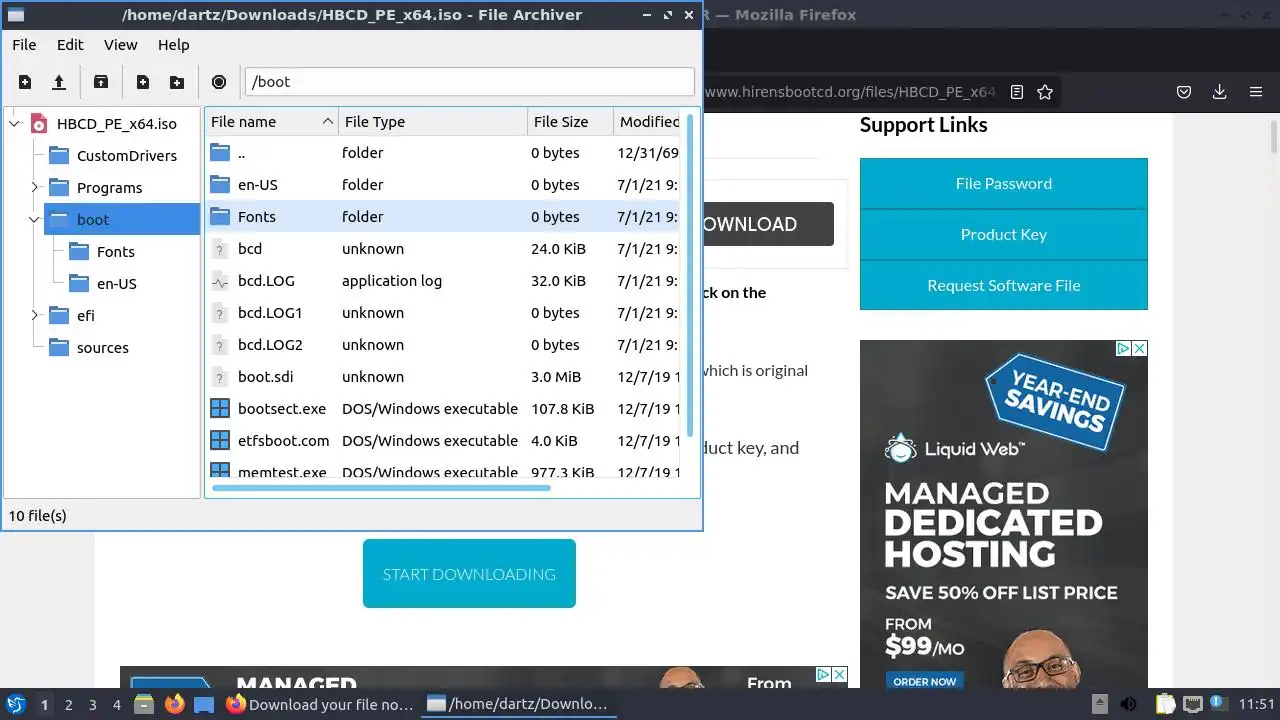Collapse the HBCD_PE_x64.iso tree root
This screenshot has width=1280, height=720.
tap(15, 124)
